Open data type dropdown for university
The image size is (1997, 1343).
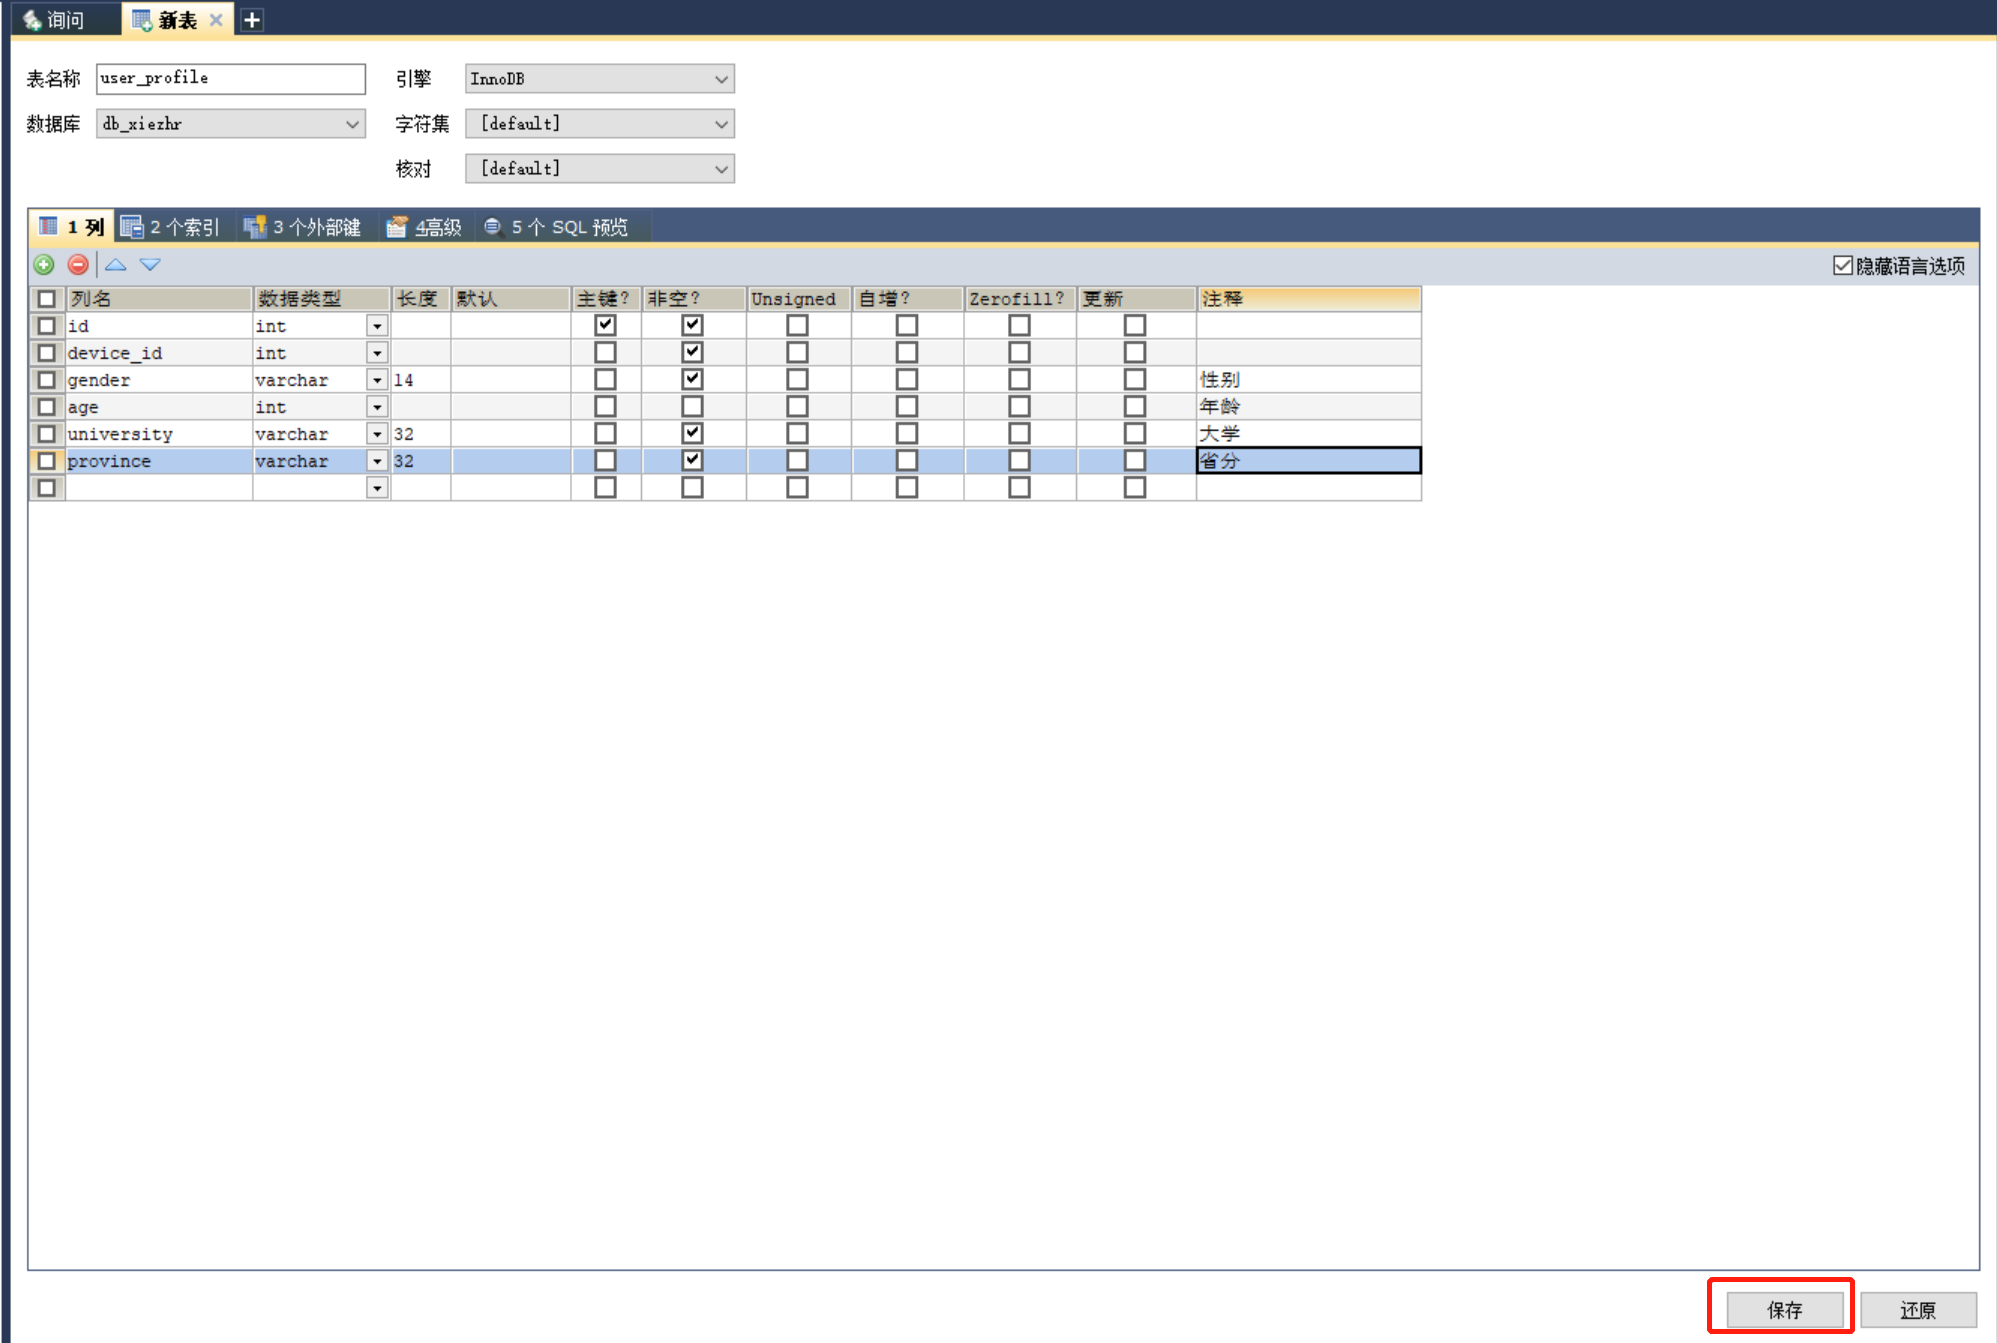point(377,434)
